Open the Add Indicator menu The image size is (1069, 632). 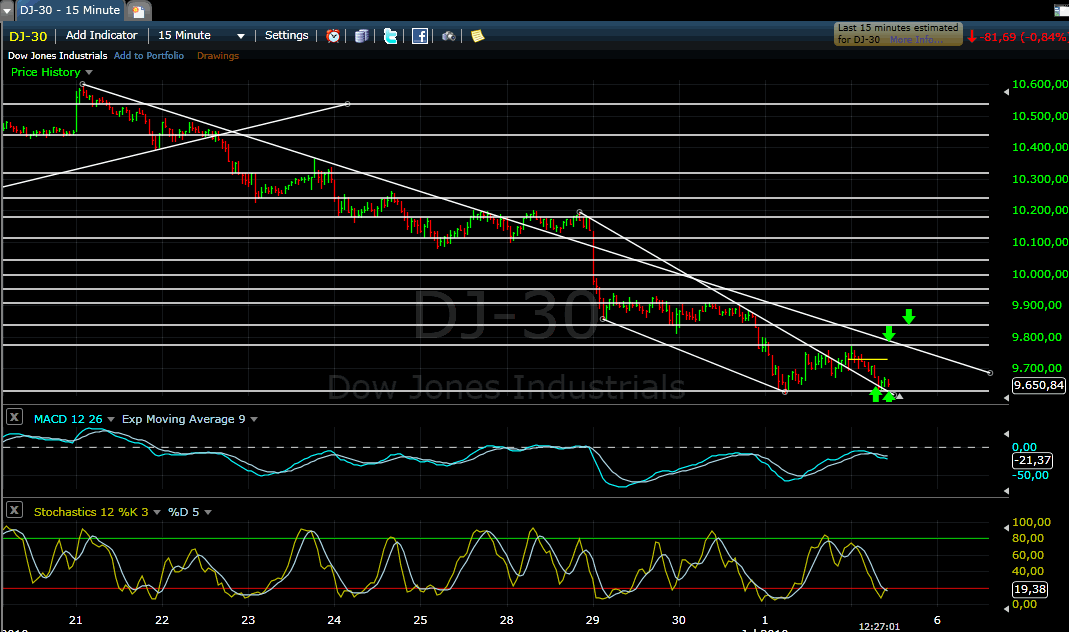point(102,35)
